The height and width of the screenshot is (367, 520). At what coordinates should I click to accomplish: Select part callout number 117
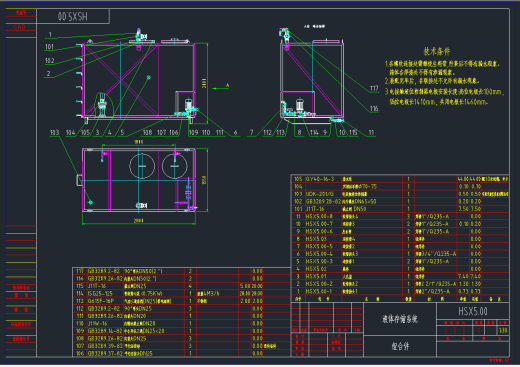click(374, 88)
